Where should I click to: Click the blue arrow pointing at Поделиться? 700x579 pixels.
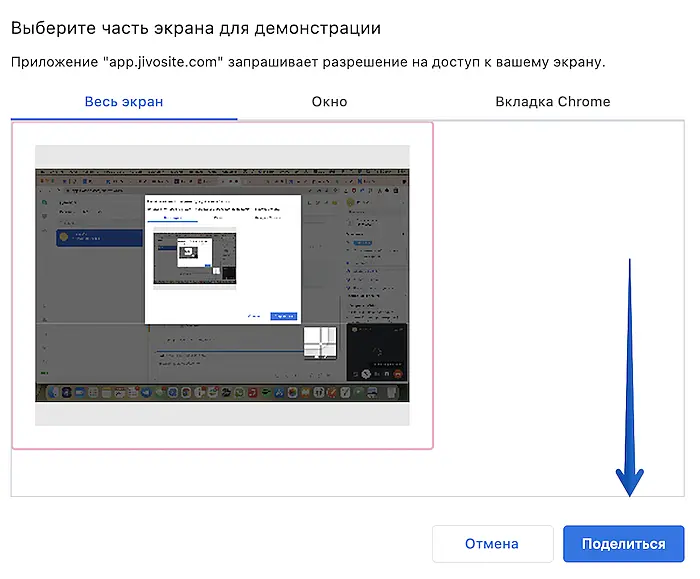(630, 380)
